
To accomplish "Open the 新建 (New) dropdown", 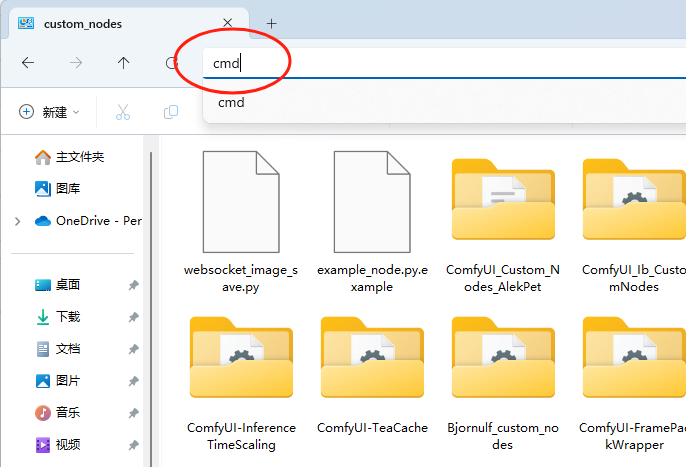I will 49,112.
